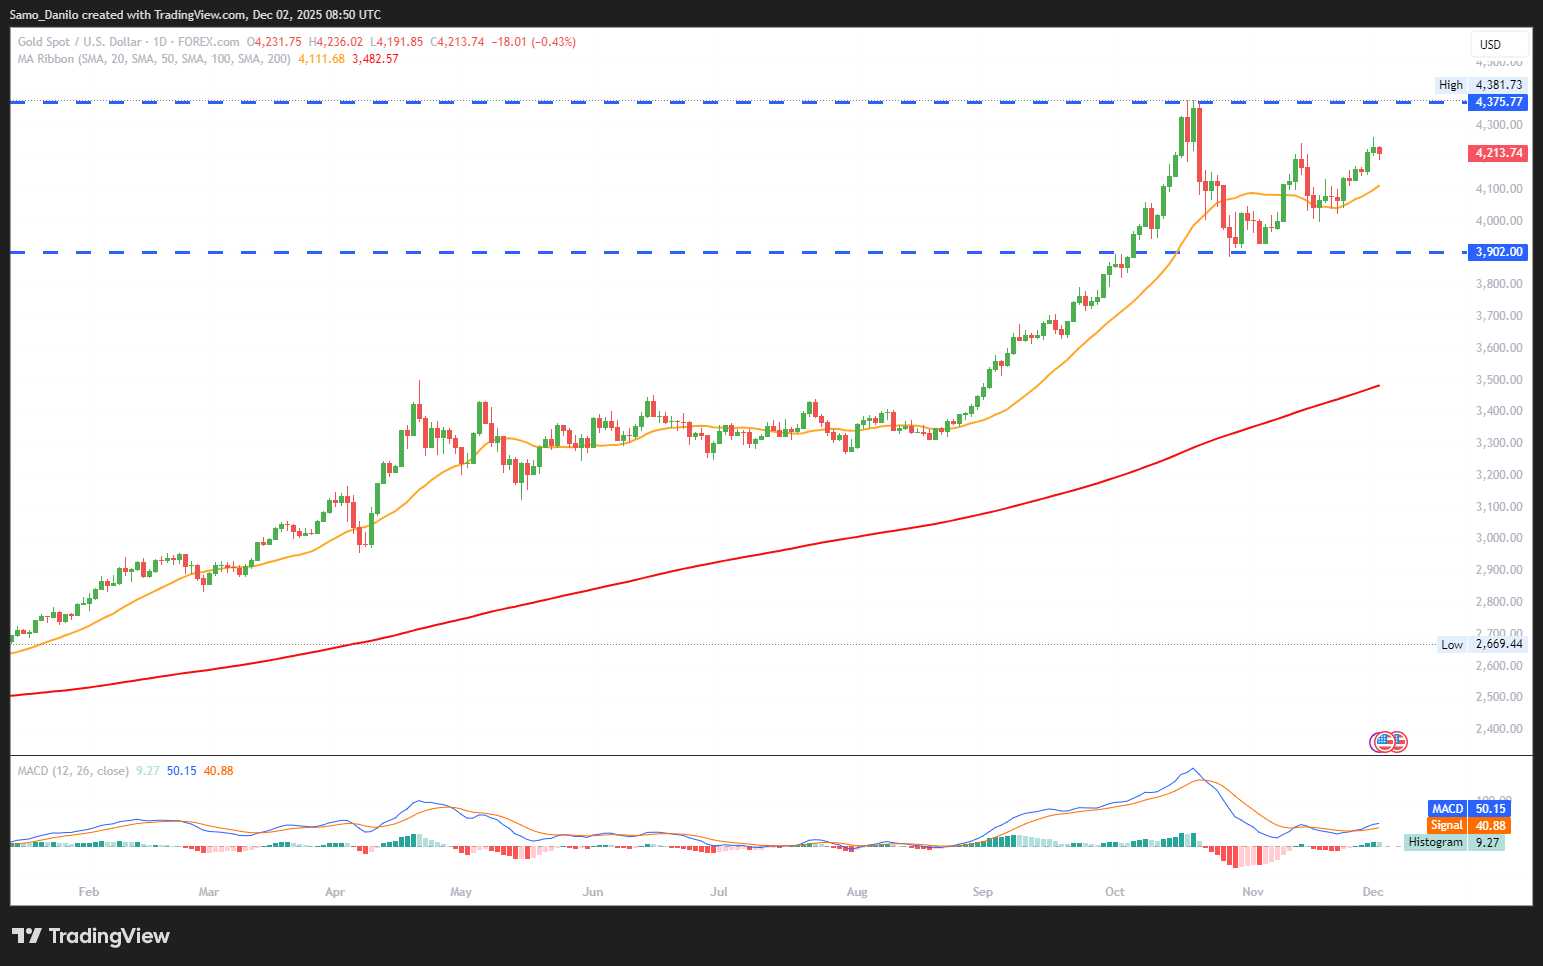This screenshot has width=1543, height=966.
Task: Click the 4,375.77 resistance price label
Action: [1498, 102]
